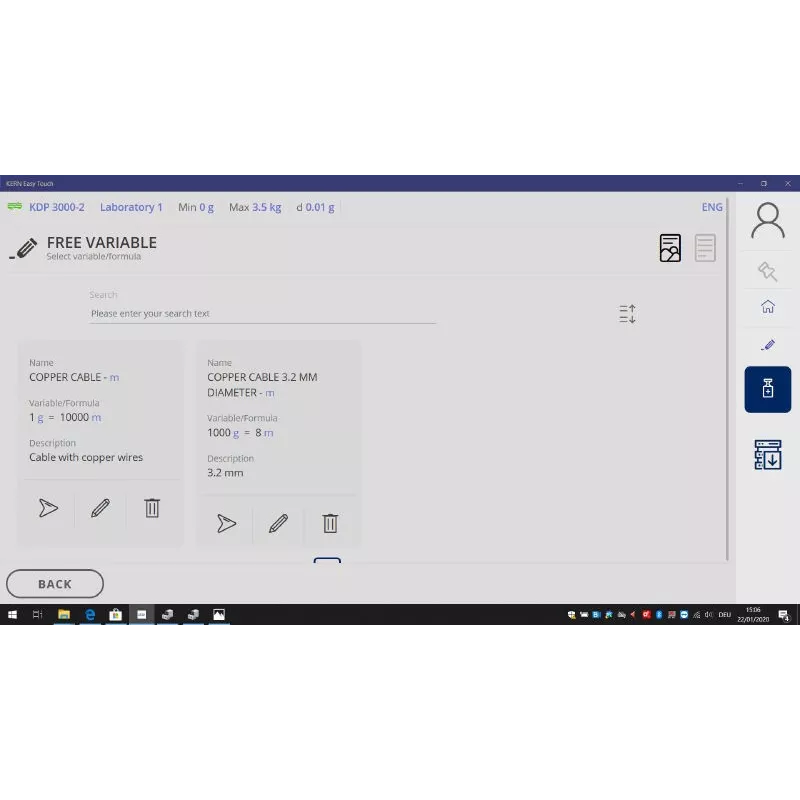The height and width of the screenshot is (800, 800).
Task: Click the pin icon in sidebar
Action: [767, 271]
